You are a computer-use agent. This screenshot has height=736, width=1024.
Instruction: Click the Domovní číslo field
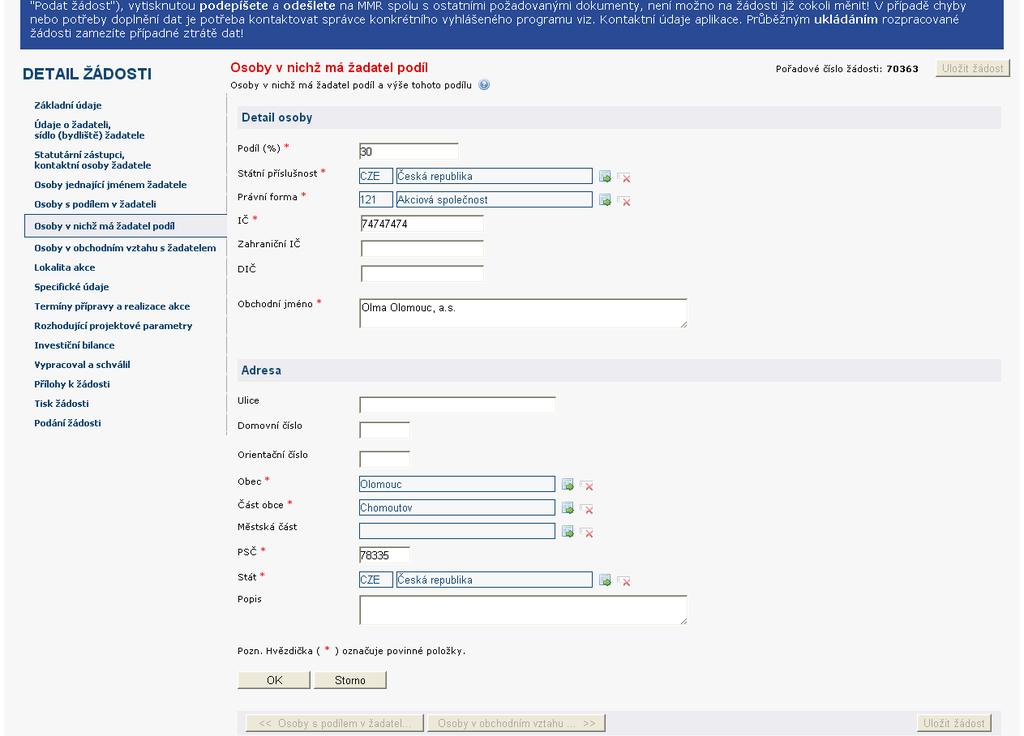(385, 430)
